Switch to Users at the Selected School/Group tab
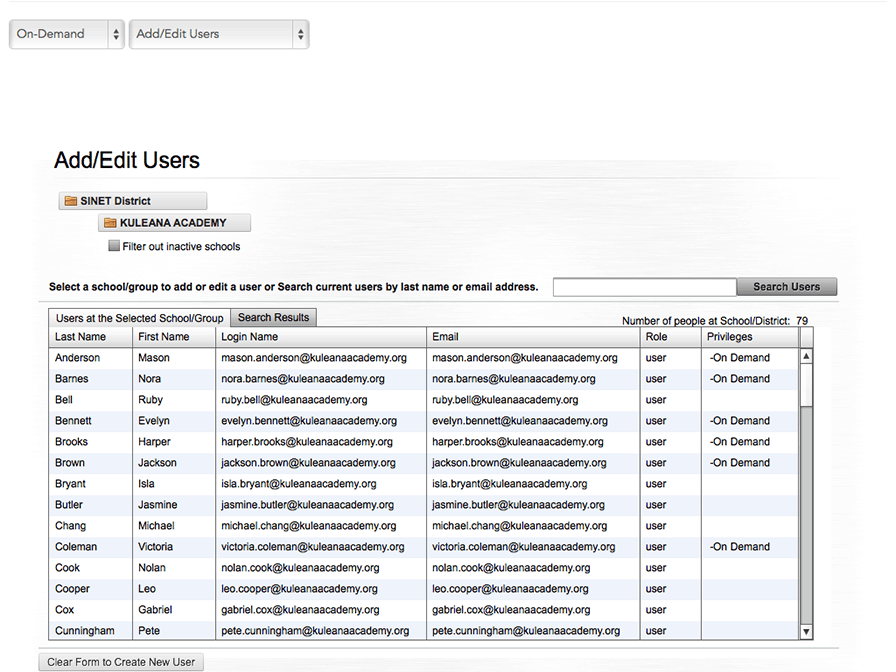 click(139, 318)
